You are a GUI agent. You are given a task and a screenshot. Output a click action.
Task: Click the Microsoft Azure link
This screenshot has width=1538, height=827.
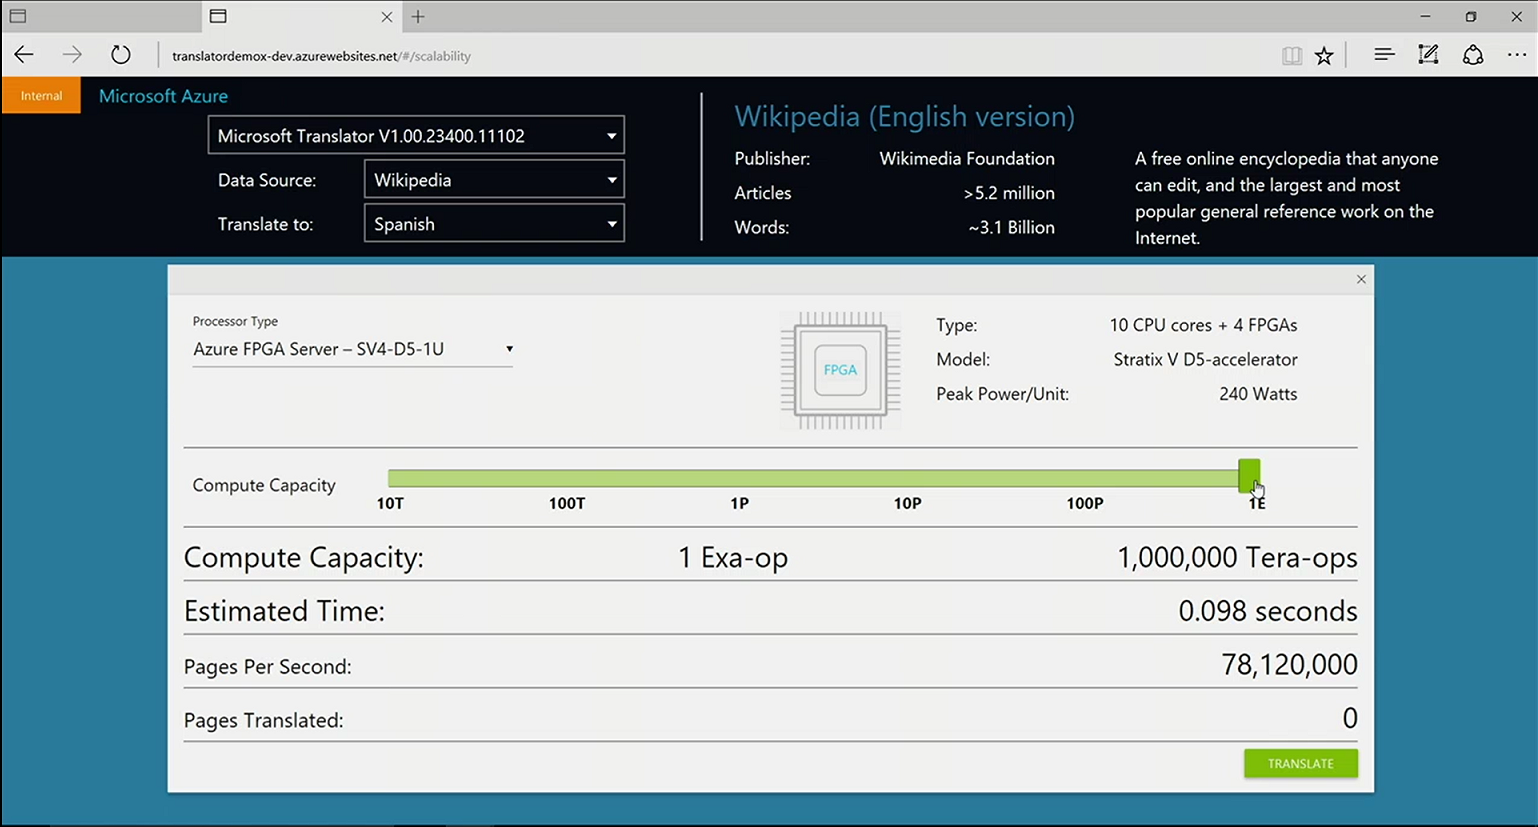point(163,96)
